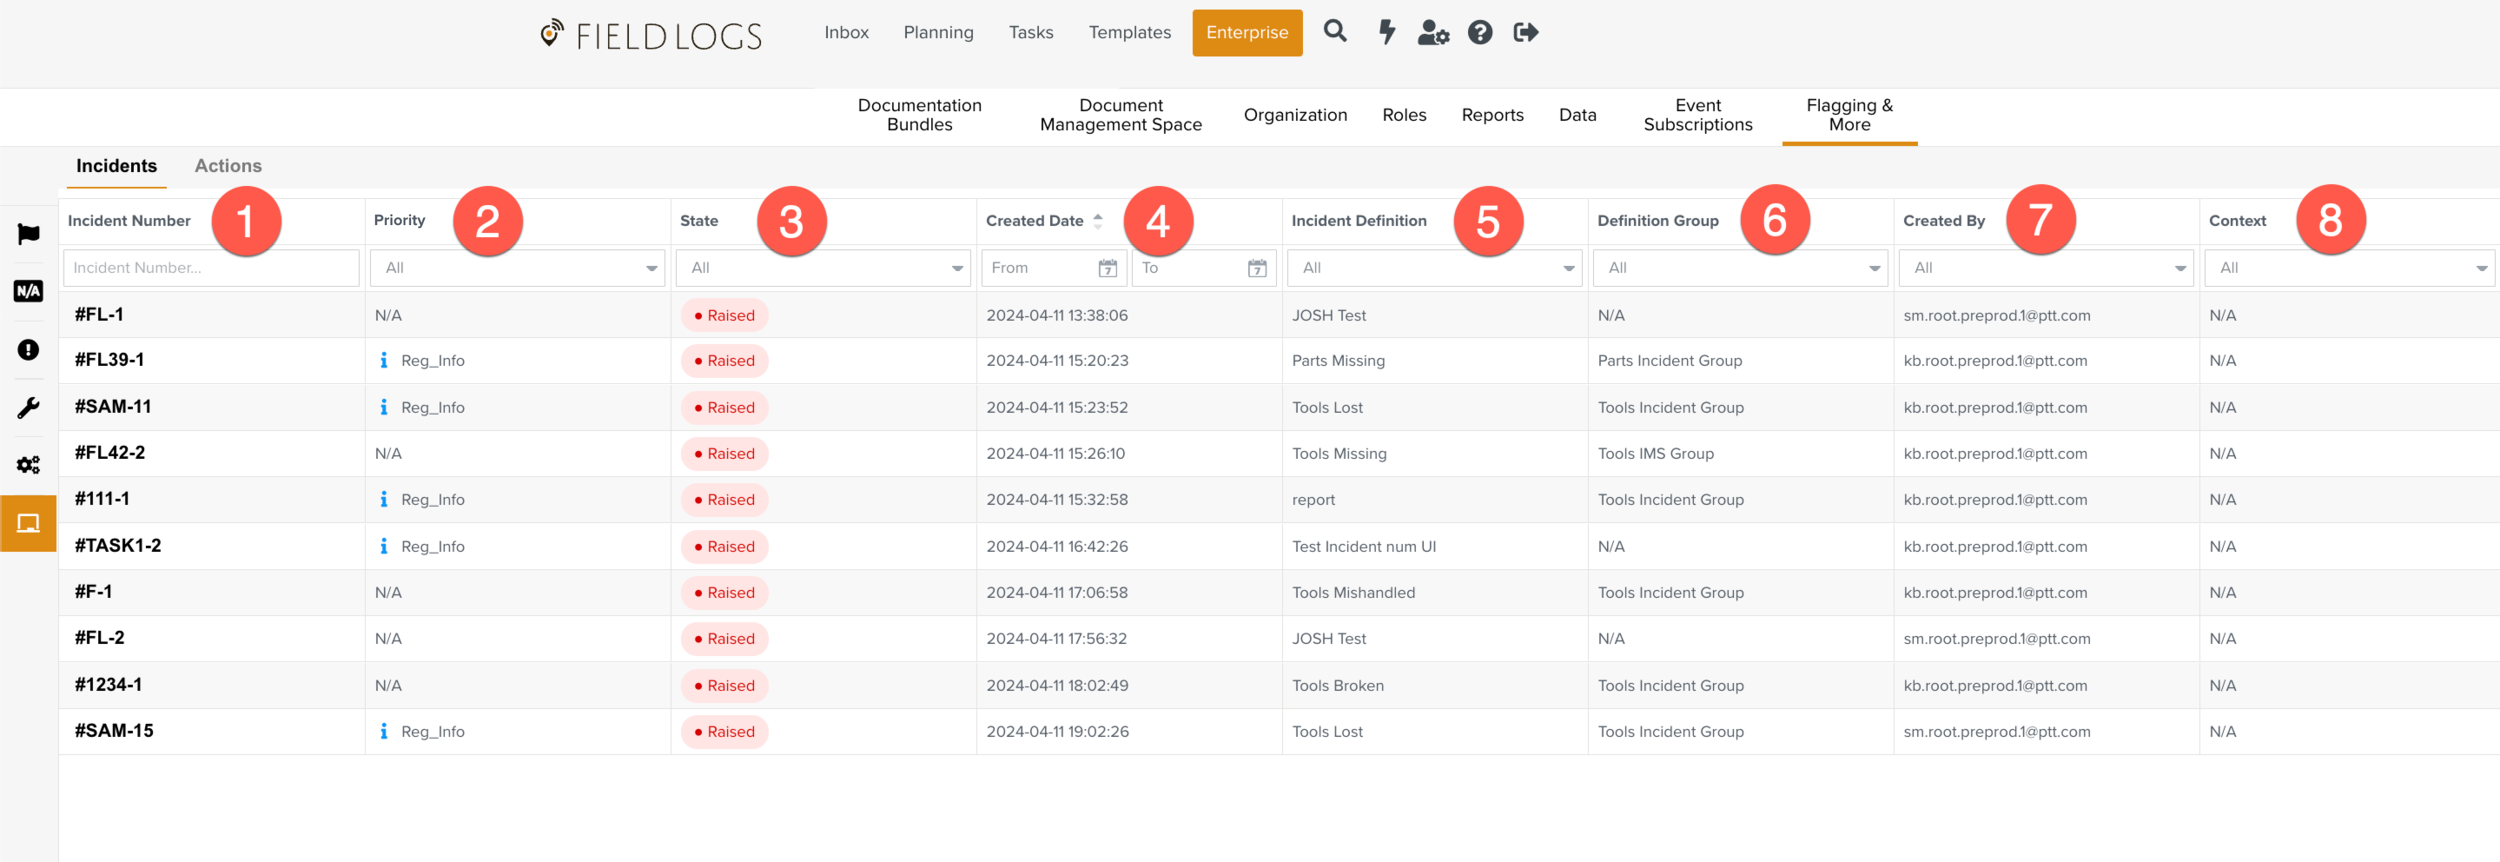Go to Inbox menu

coord(846,33)
